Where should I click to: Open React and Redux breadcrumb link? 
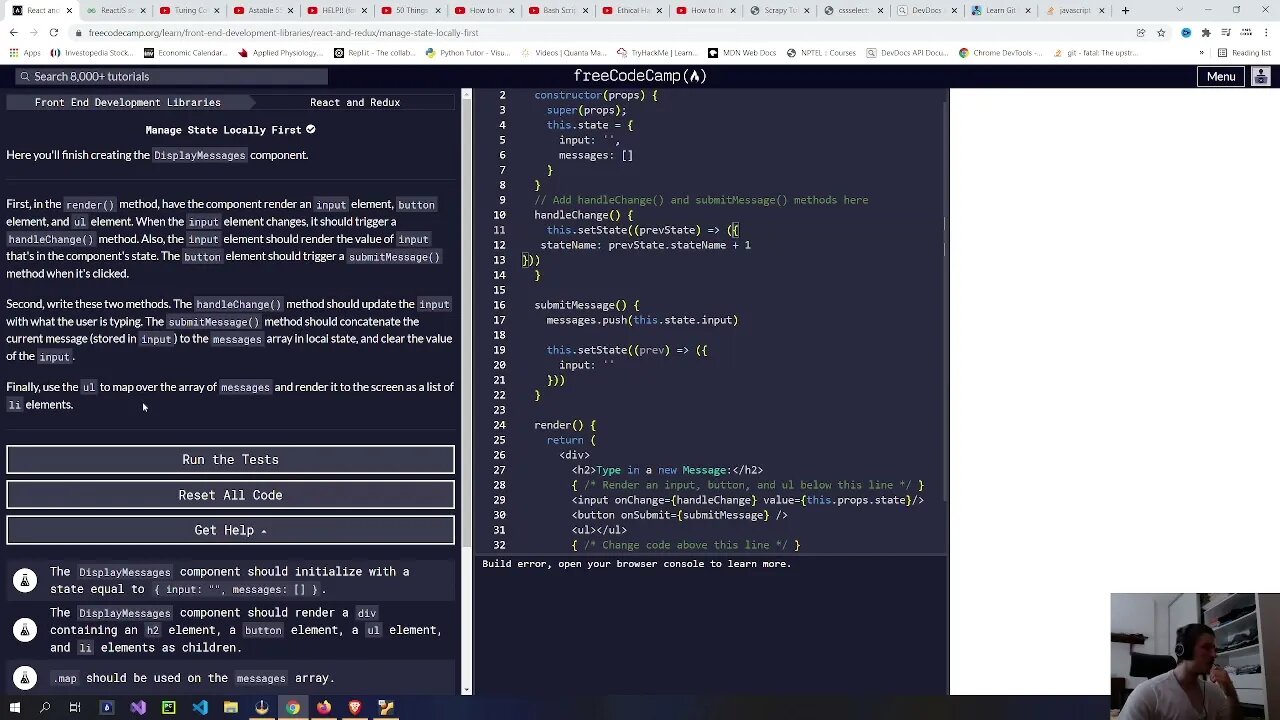[355, 102]
